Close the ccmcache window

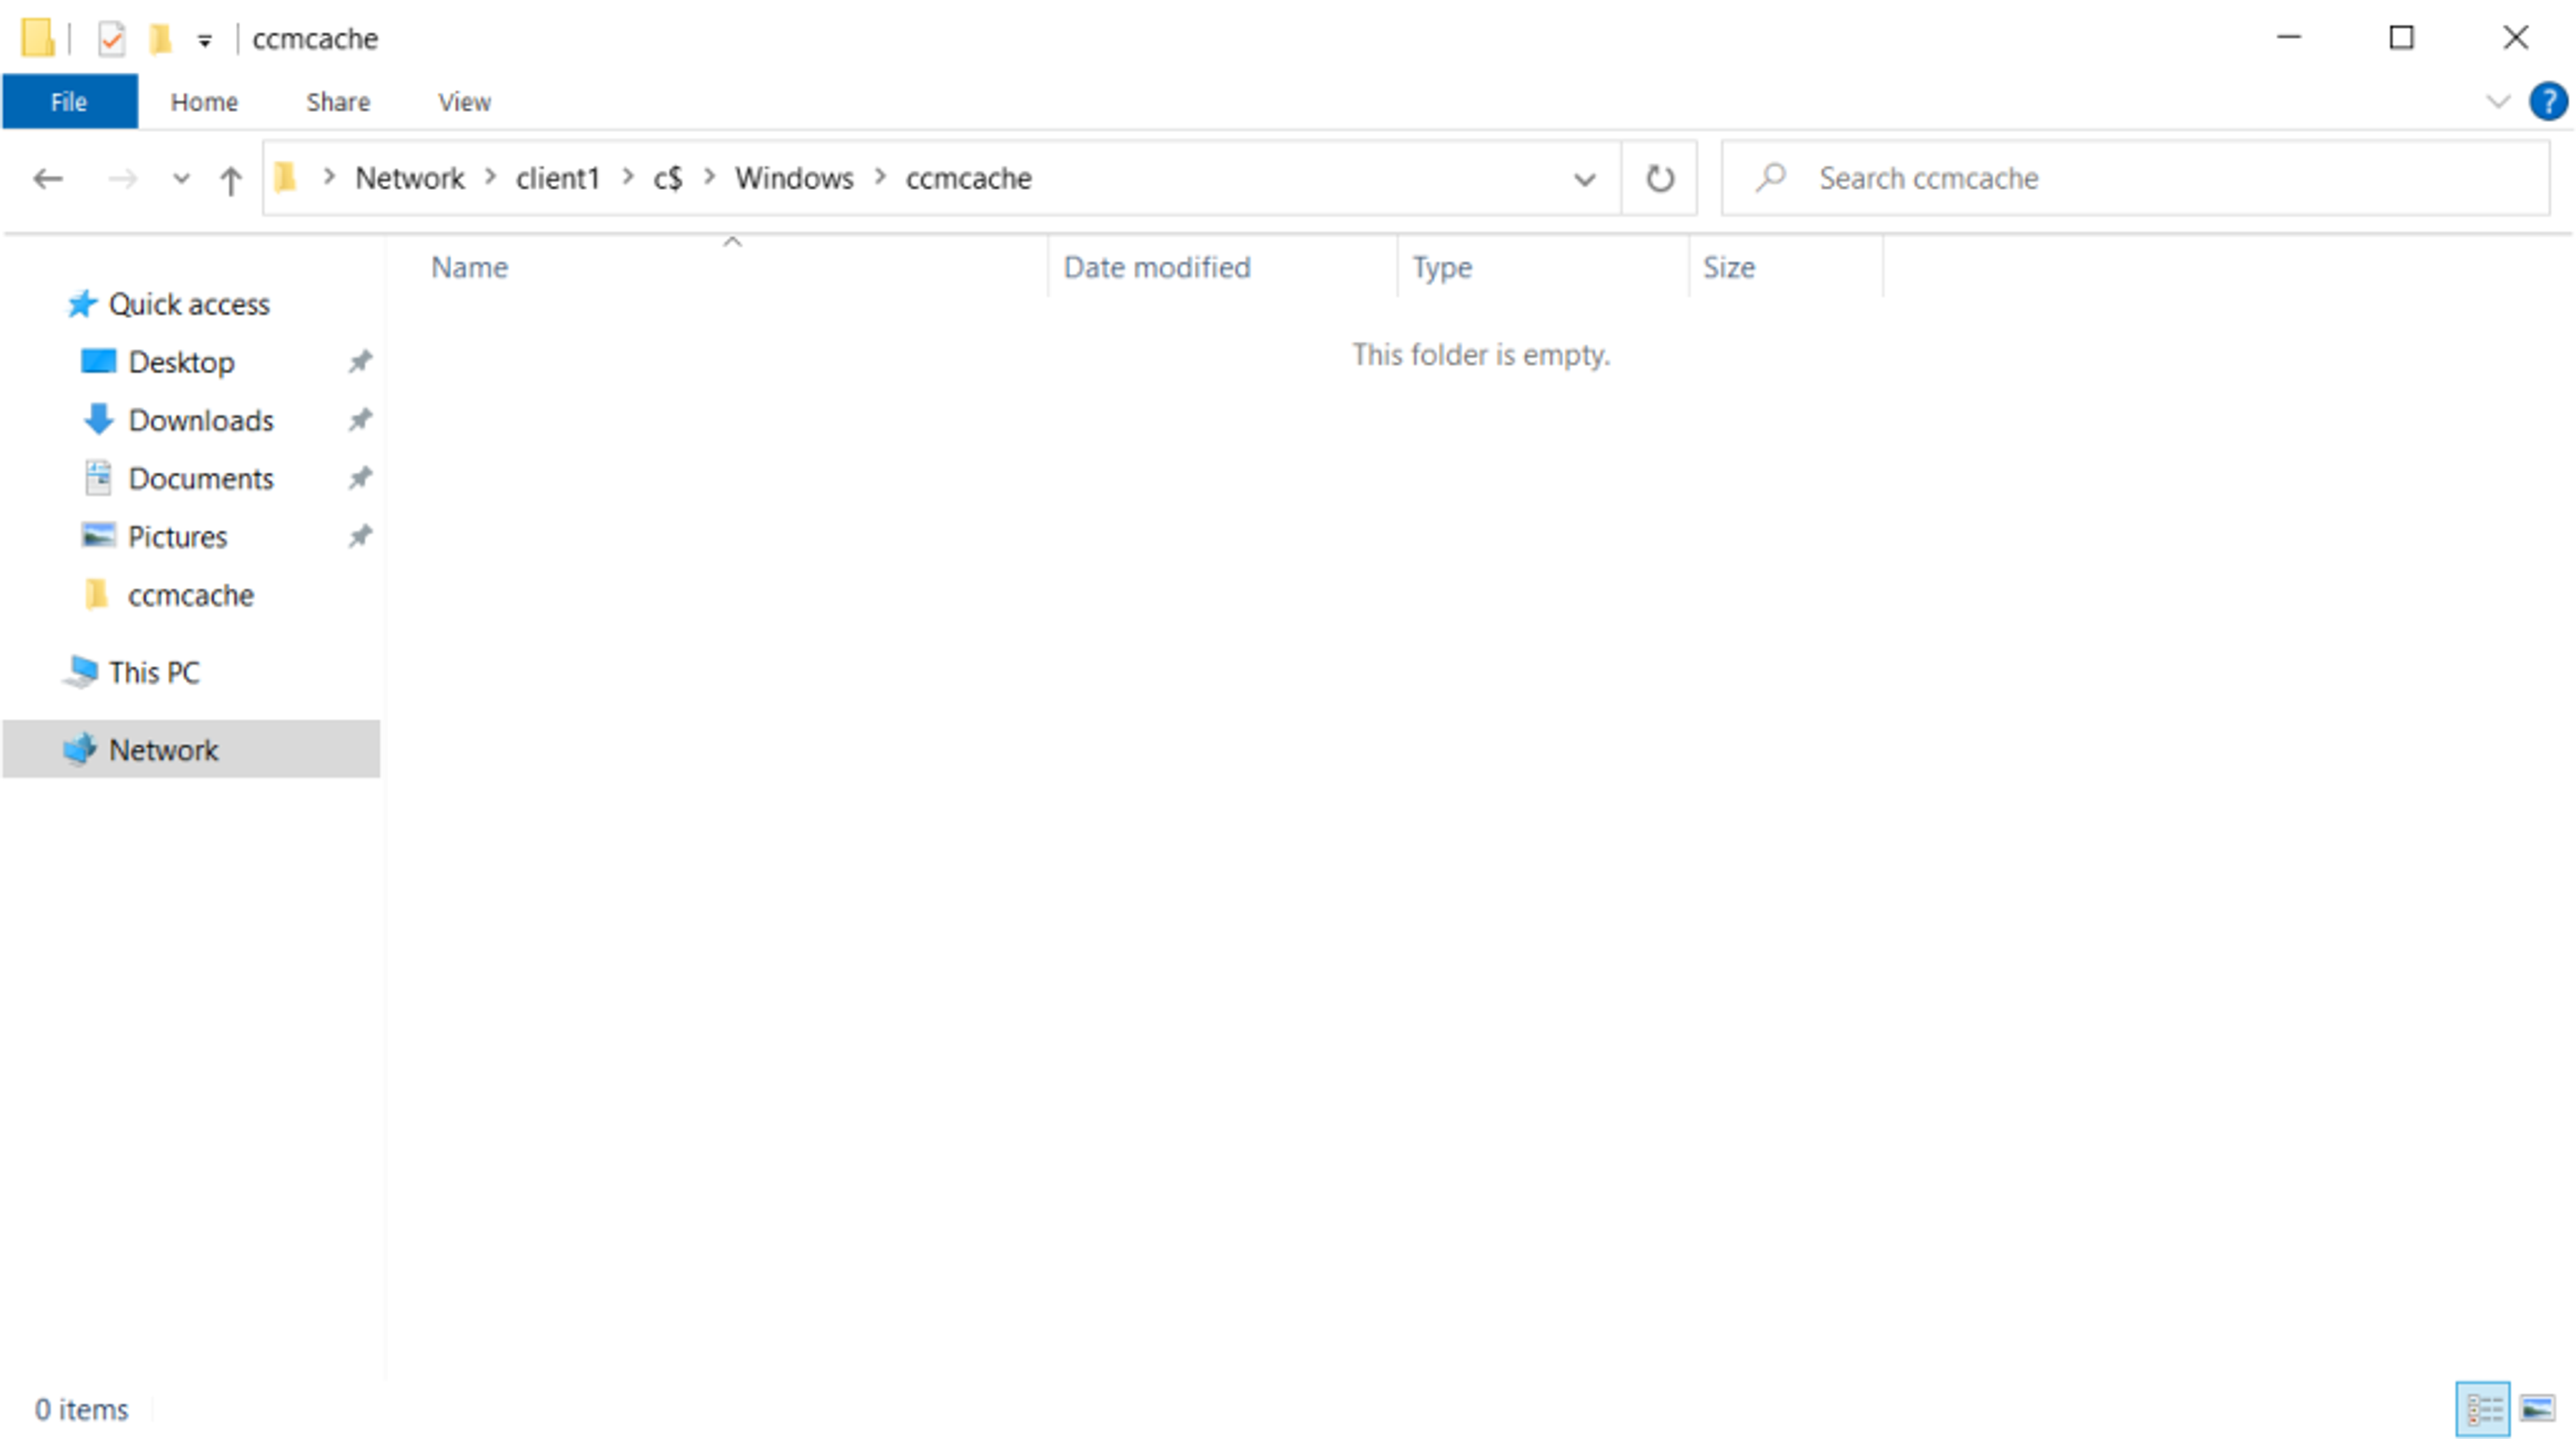pyautogui.click(x=2516, y=38)
